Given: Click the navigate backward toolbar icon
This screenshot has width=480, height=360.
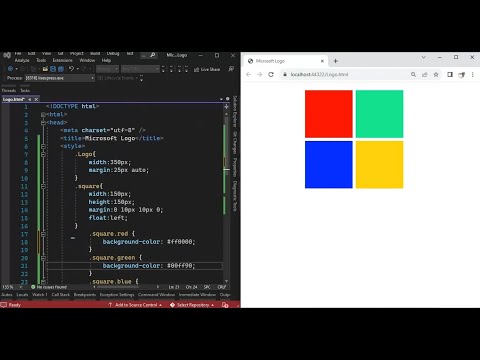Looking at the screenshot, I should click(10, 69).
